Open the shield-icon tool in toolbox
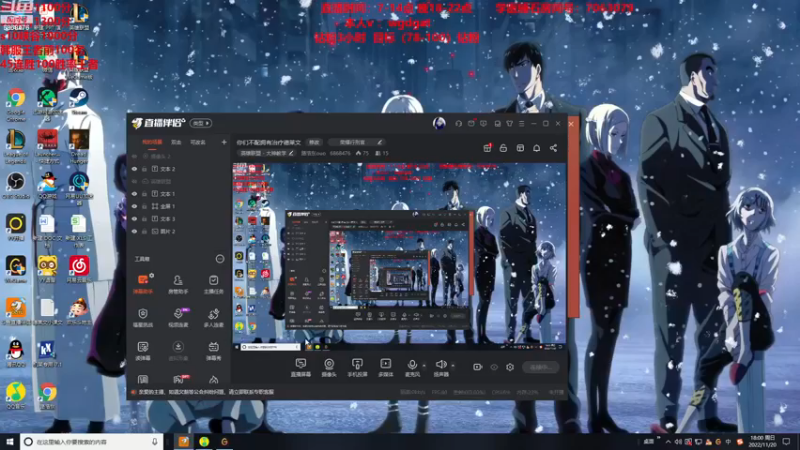 coord(143,317)
